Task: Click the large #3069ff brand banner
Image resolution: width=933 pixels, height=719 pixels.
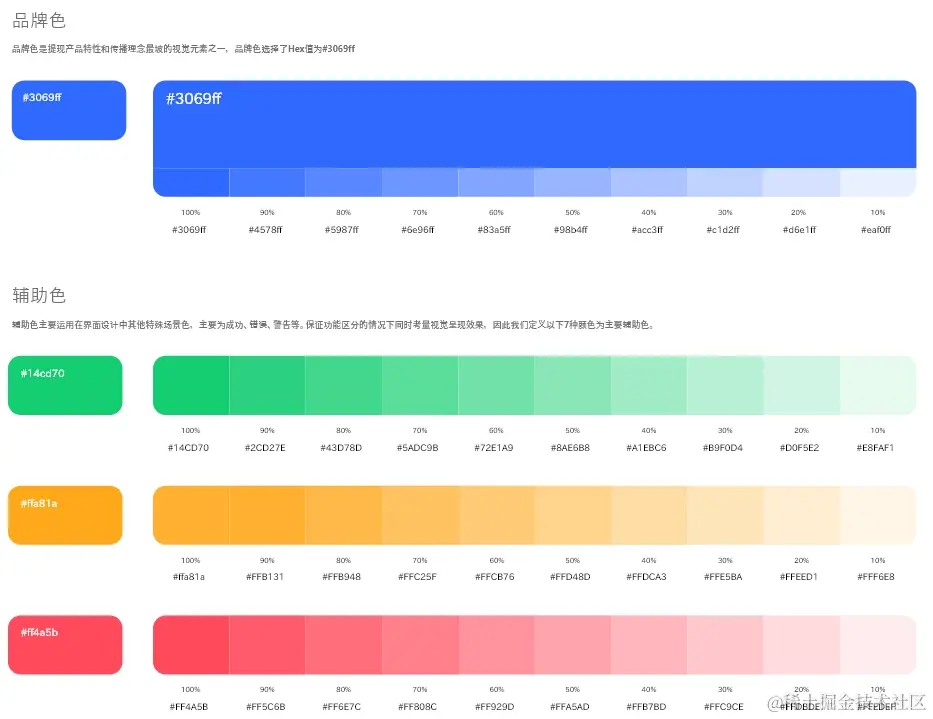Action: click(x=534, y=124)
